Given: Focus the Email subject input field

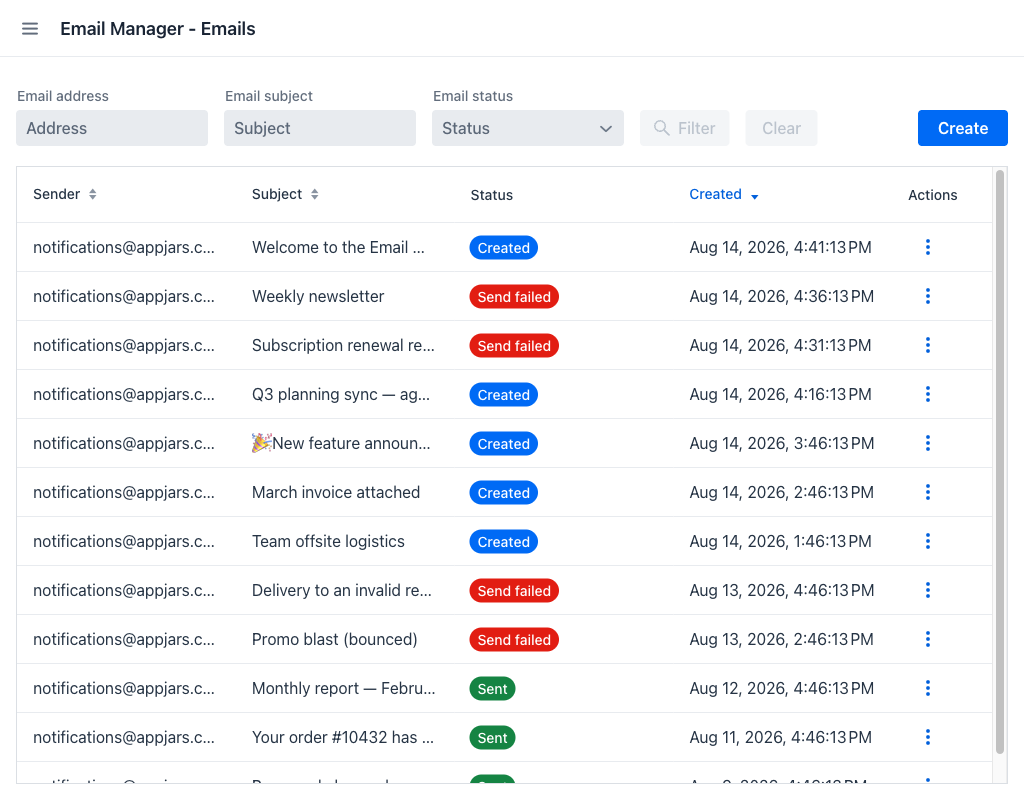Looking at the screenshot, I should point(320,128).
